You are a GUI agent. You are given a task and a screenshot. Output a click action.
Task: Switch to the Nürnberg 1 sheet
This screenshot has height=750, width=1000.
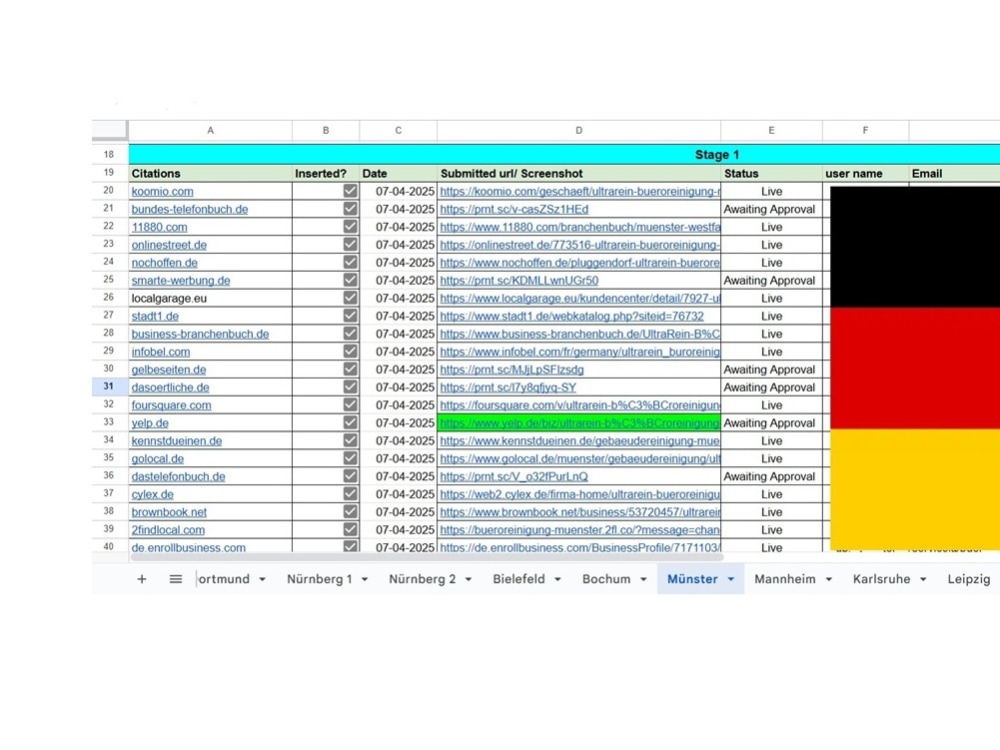[319, 579]
